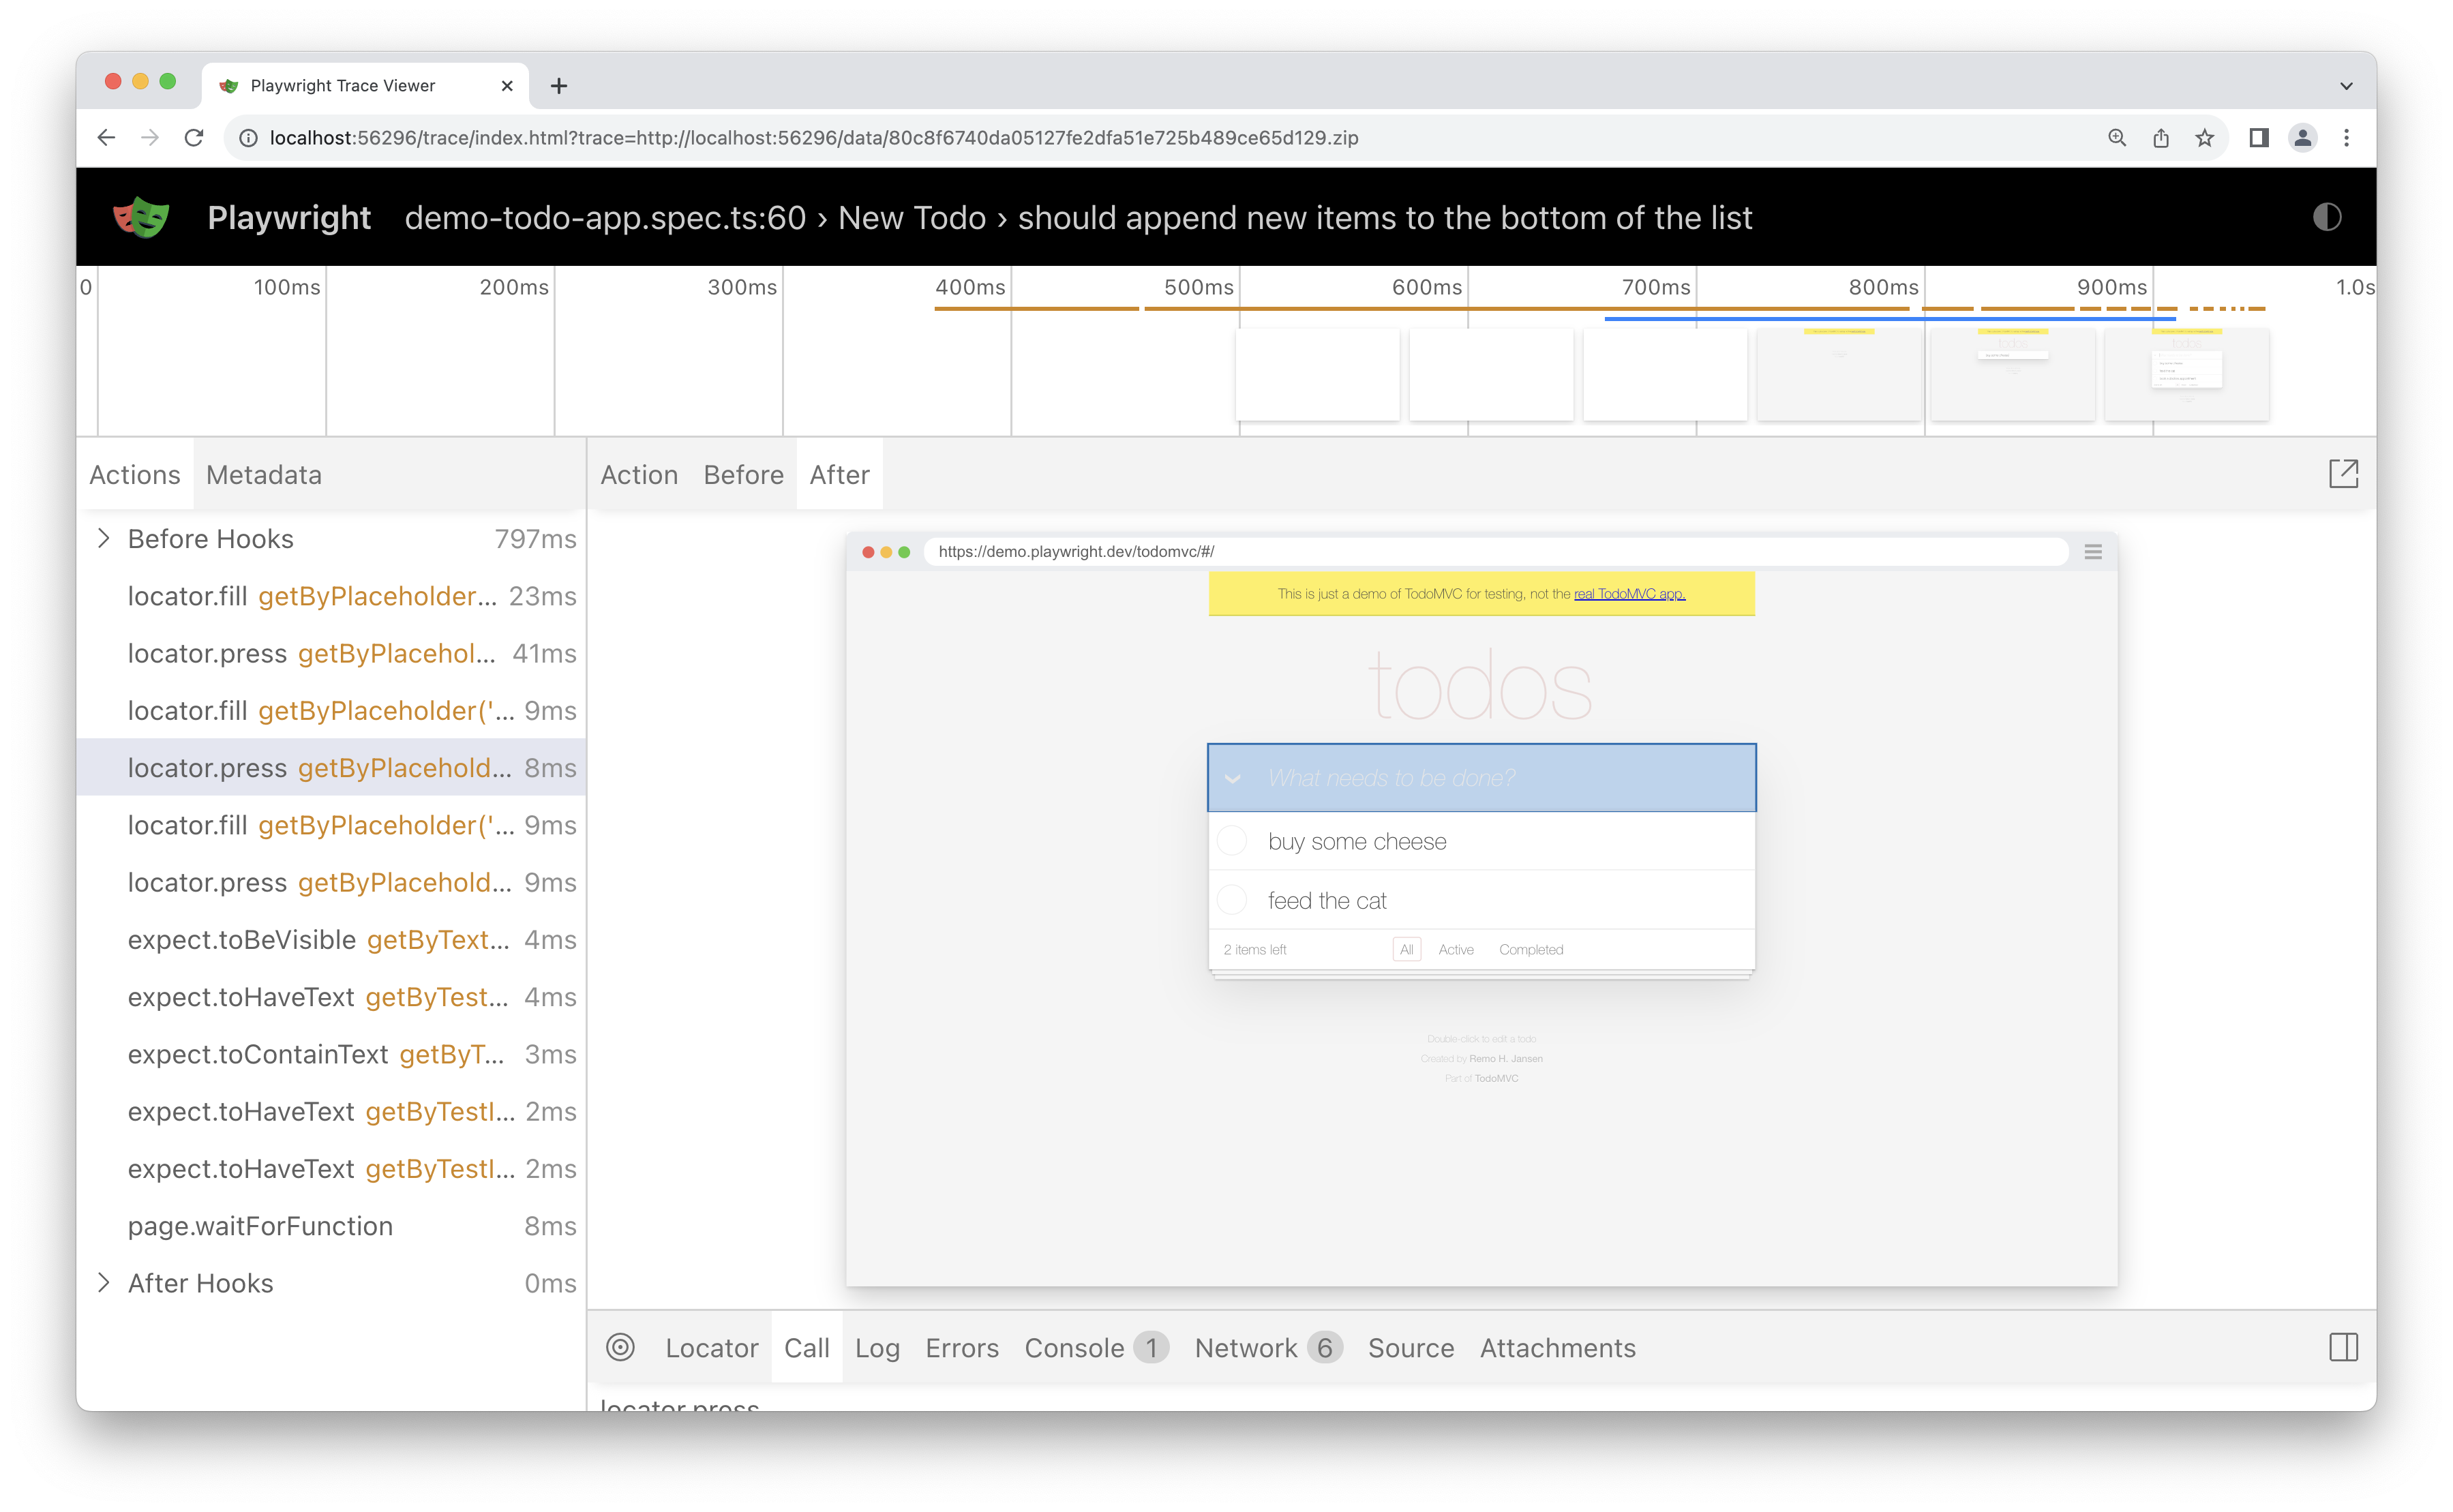Toggle the bottom split panel layout icon
The width and height of the screenshot is (2453, 1512).
[x=2343, y=1347]
